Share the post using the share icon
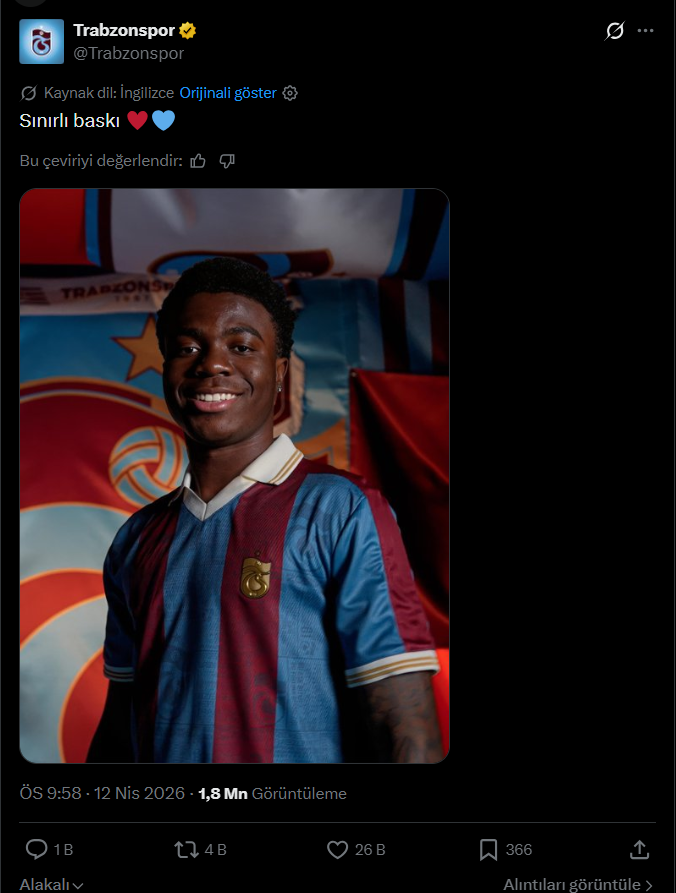This screenshot has height=893, width=676. [639, 850]
